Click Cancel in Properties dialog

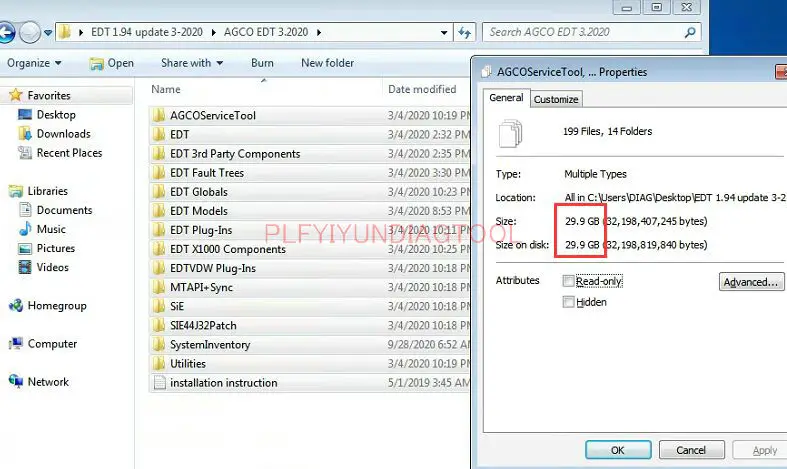[691, 450]
